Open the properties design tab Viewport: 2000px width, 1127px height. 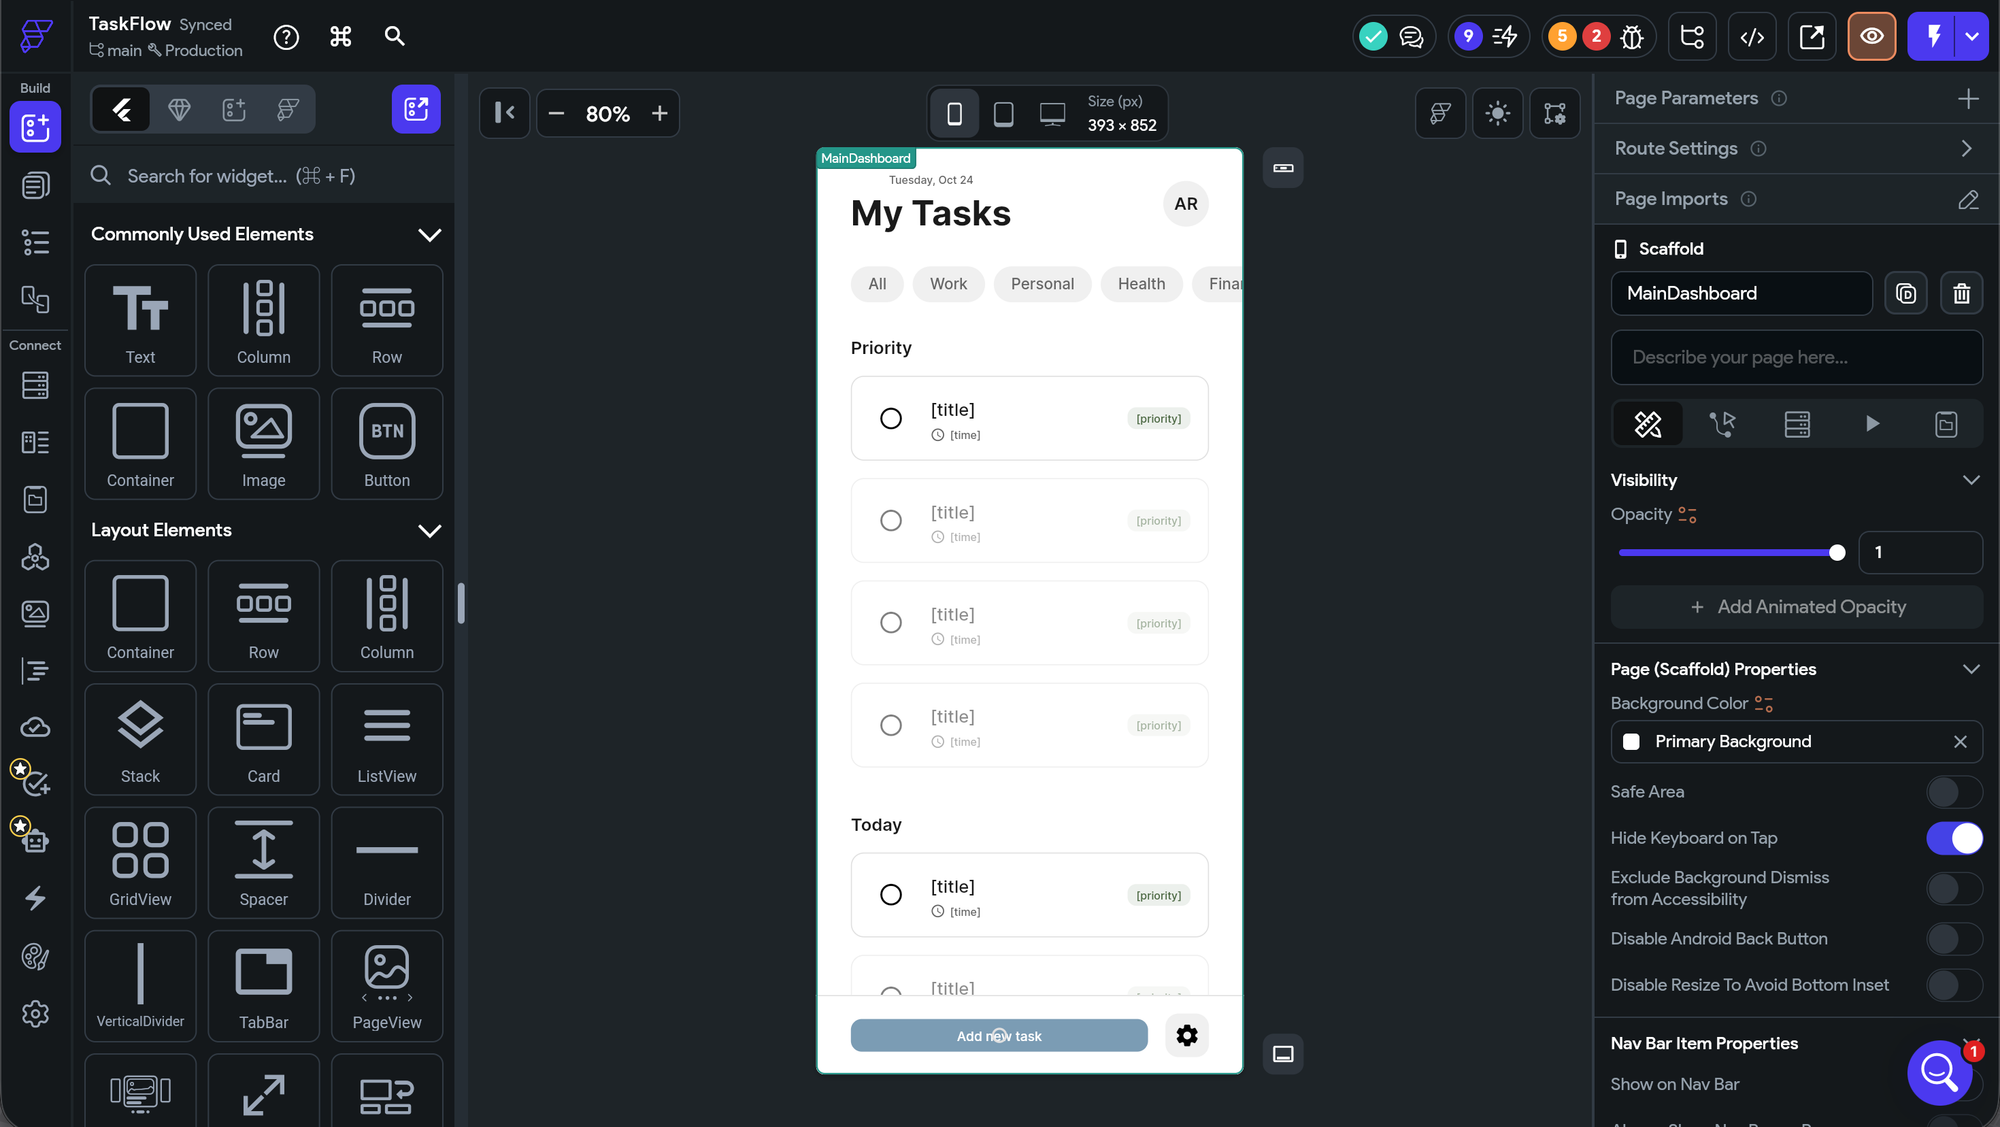pos(1648,424)
